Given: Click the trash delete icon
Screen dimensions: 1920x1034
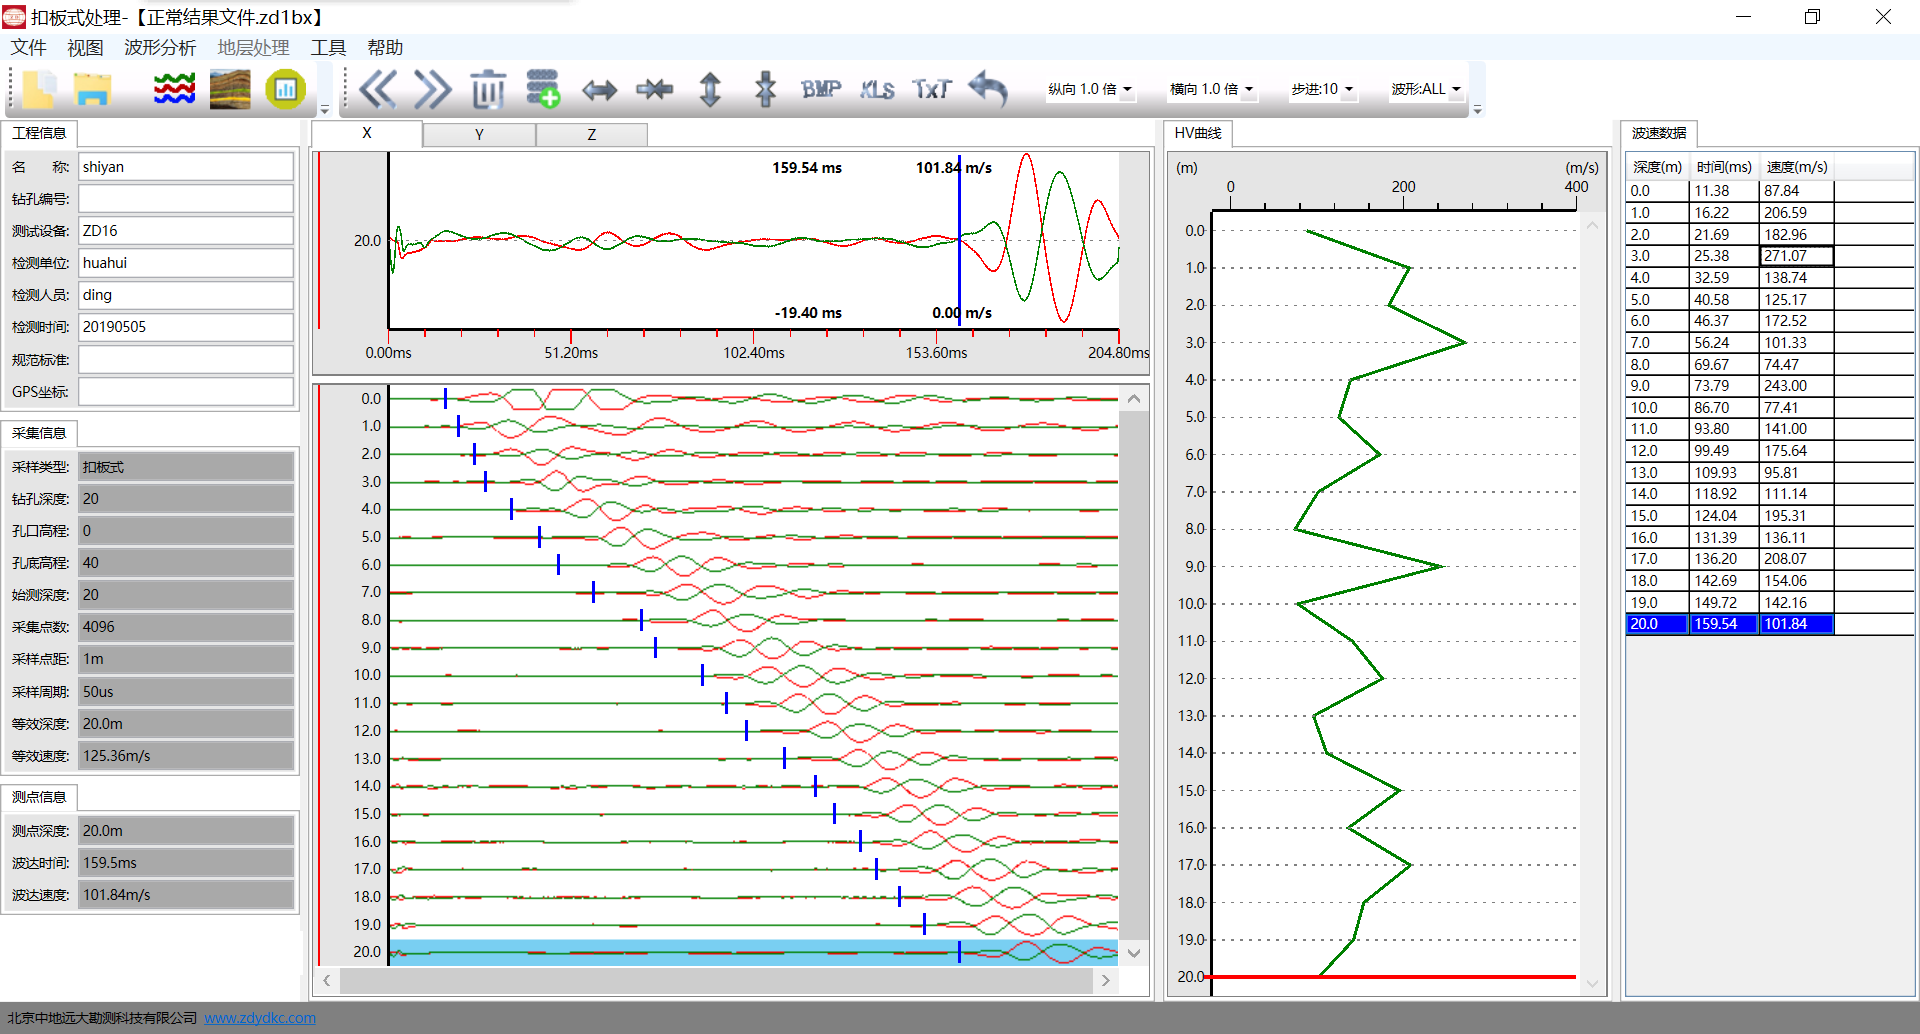Looking at the screenshot, I should pos(488,90).
